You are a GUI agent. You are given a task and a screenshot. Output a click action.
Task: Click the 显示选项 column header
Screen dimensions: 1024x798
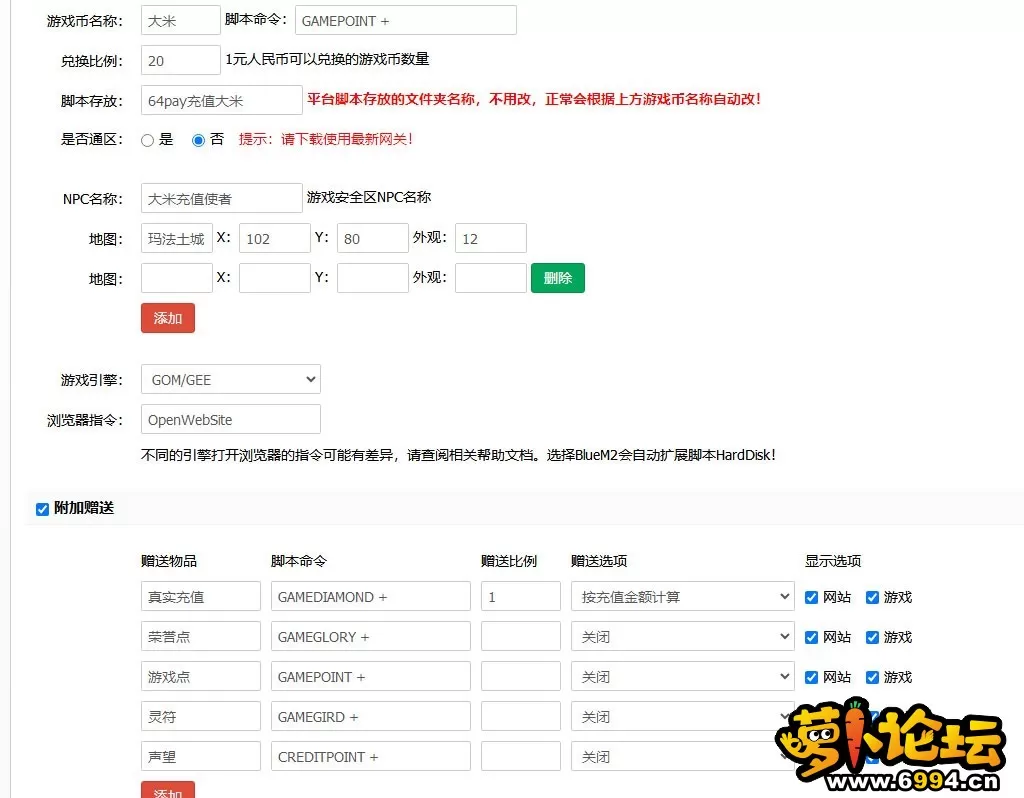(x=833, y=561)
